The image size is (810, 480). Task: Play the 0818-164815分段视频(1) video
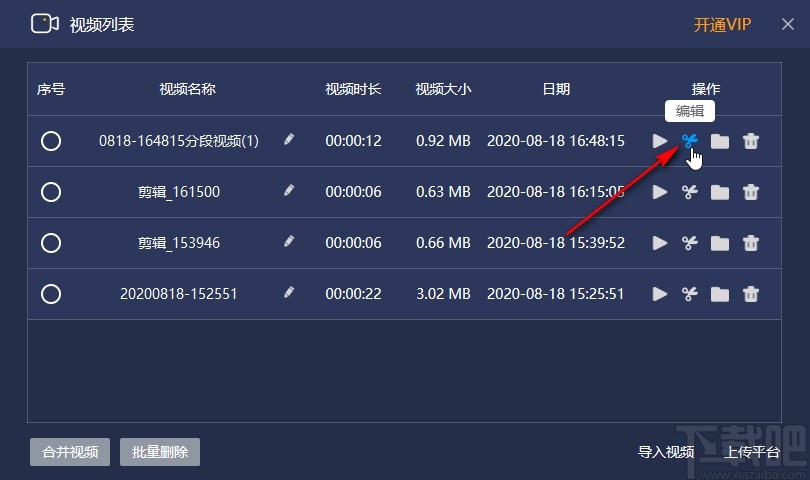click(660, 141)
